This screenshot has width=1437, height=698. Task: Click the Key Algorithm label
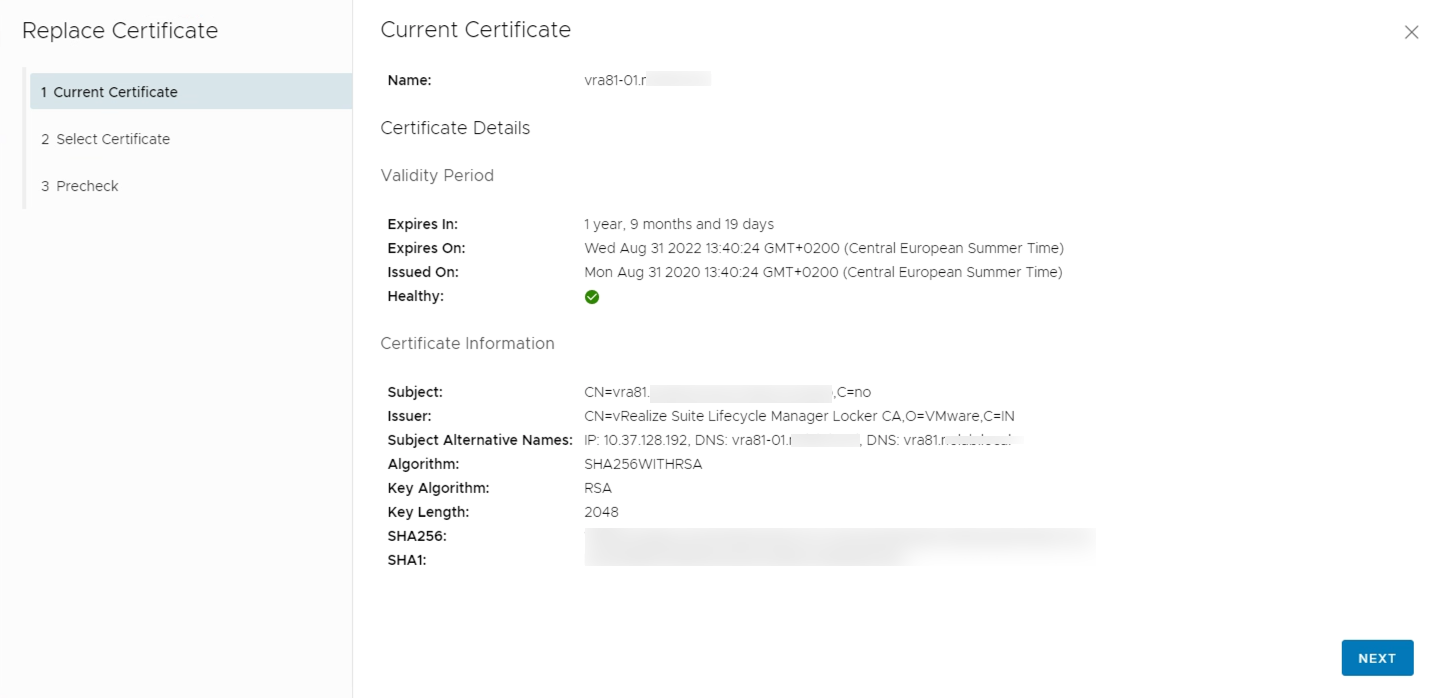pyautogui.click(x=438, y=488)
